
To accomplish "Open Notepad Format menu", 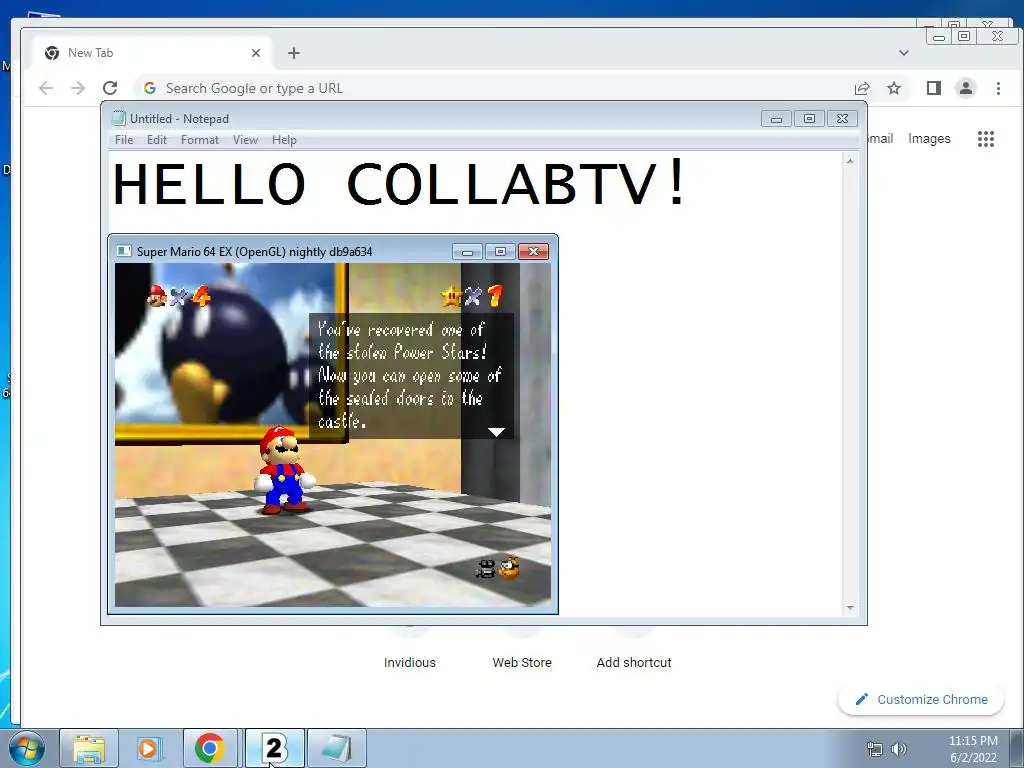I will click(x=200, y=140).
